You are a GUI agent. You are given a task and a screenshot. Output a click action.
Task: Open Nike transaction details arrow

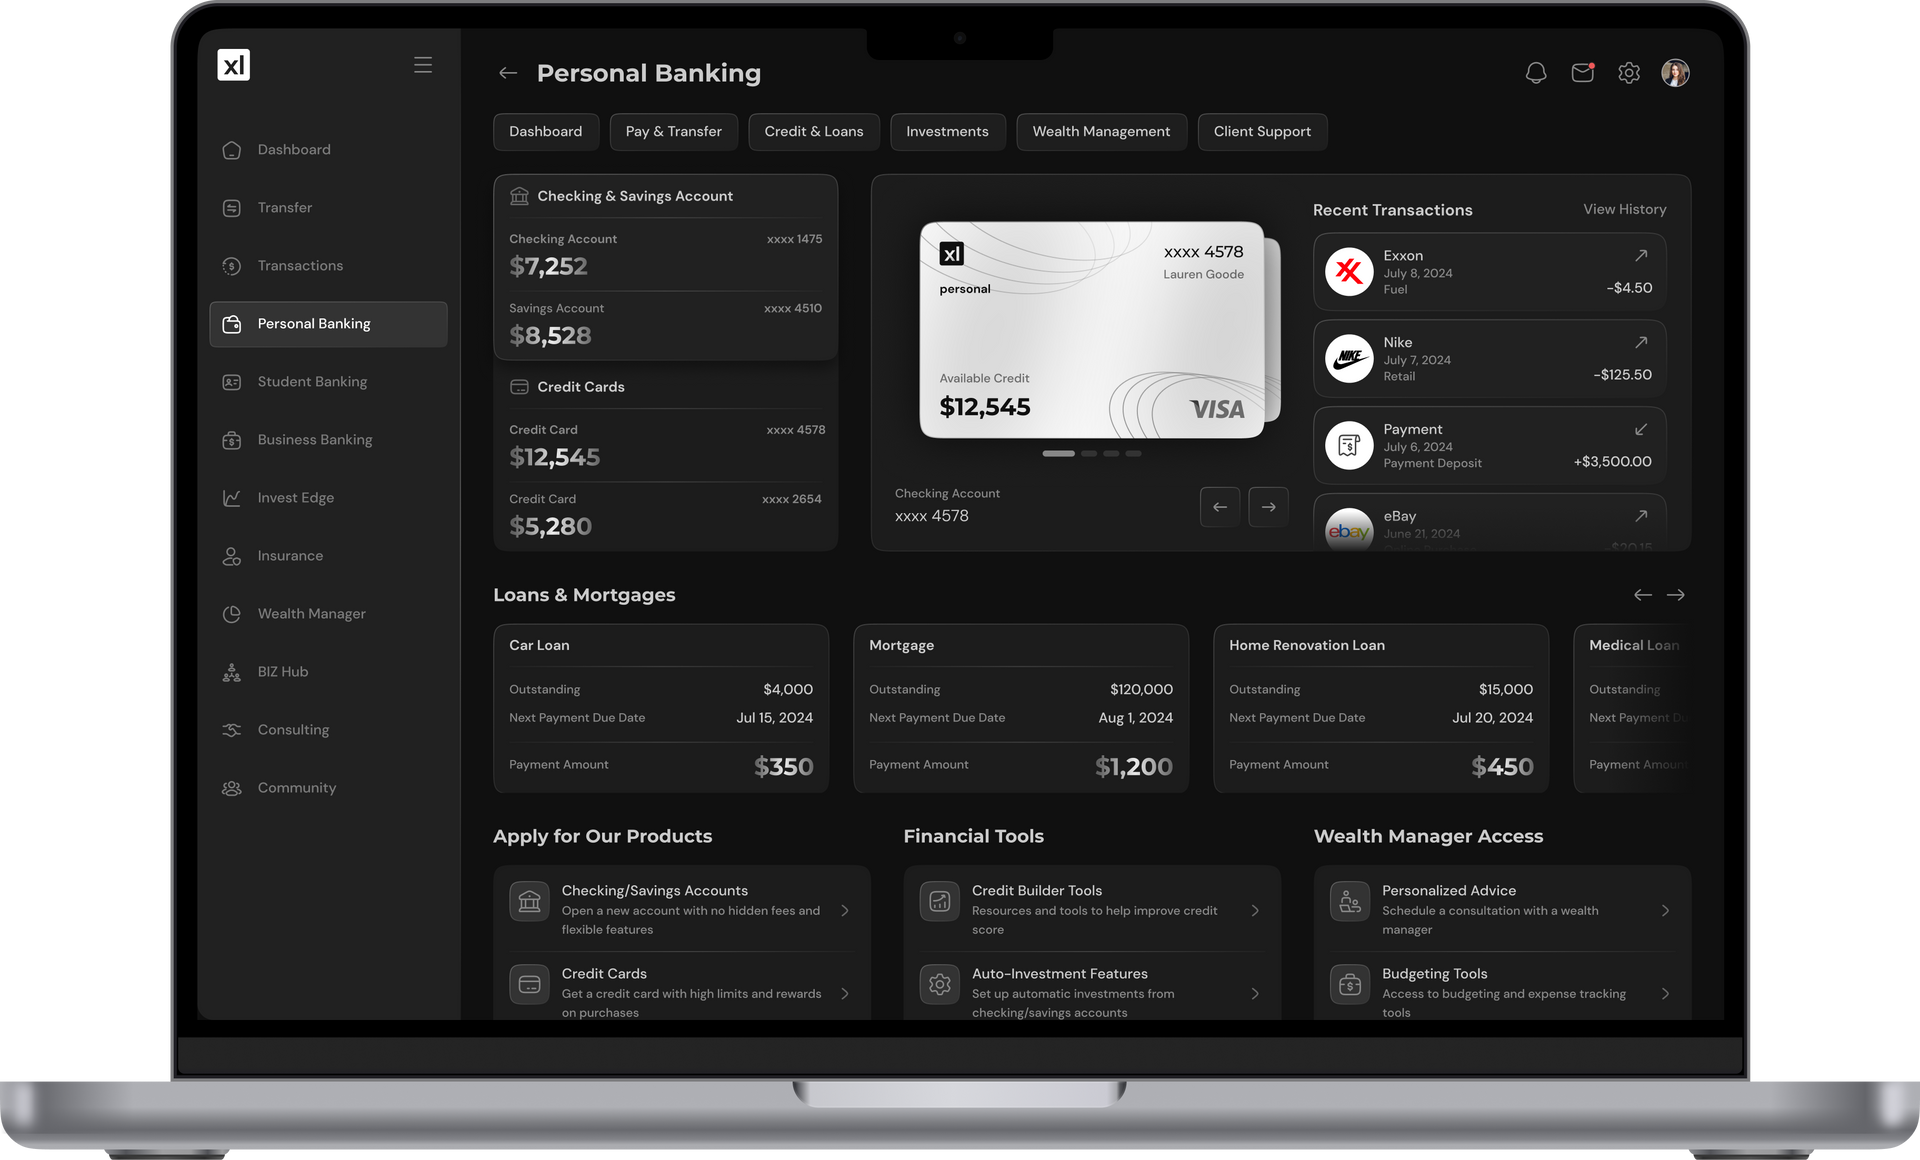pyautogui.click(x=1641, y=343)
